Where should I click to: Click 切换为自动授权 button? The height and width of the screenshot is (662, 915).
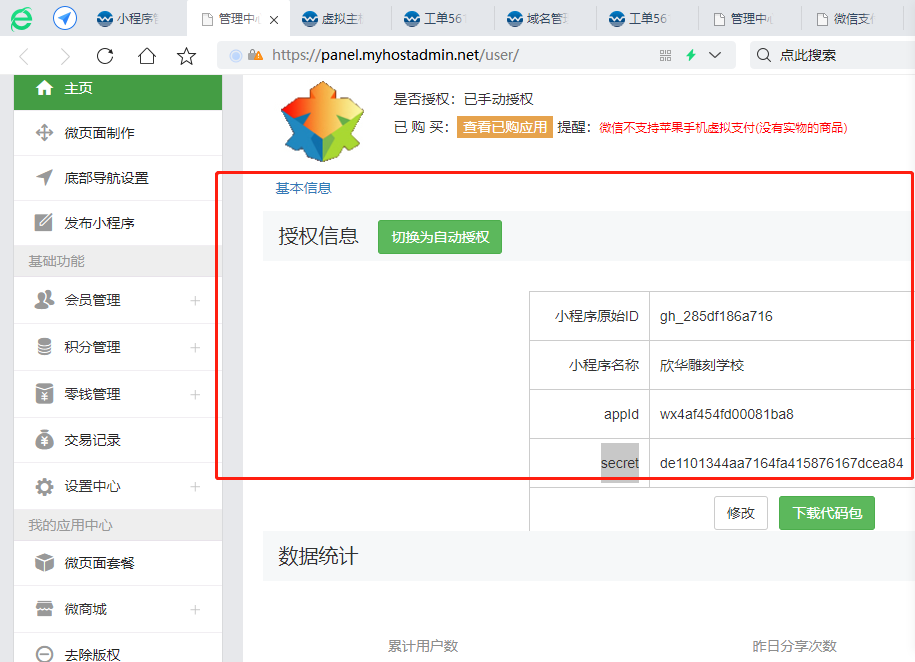coord(440,237)
